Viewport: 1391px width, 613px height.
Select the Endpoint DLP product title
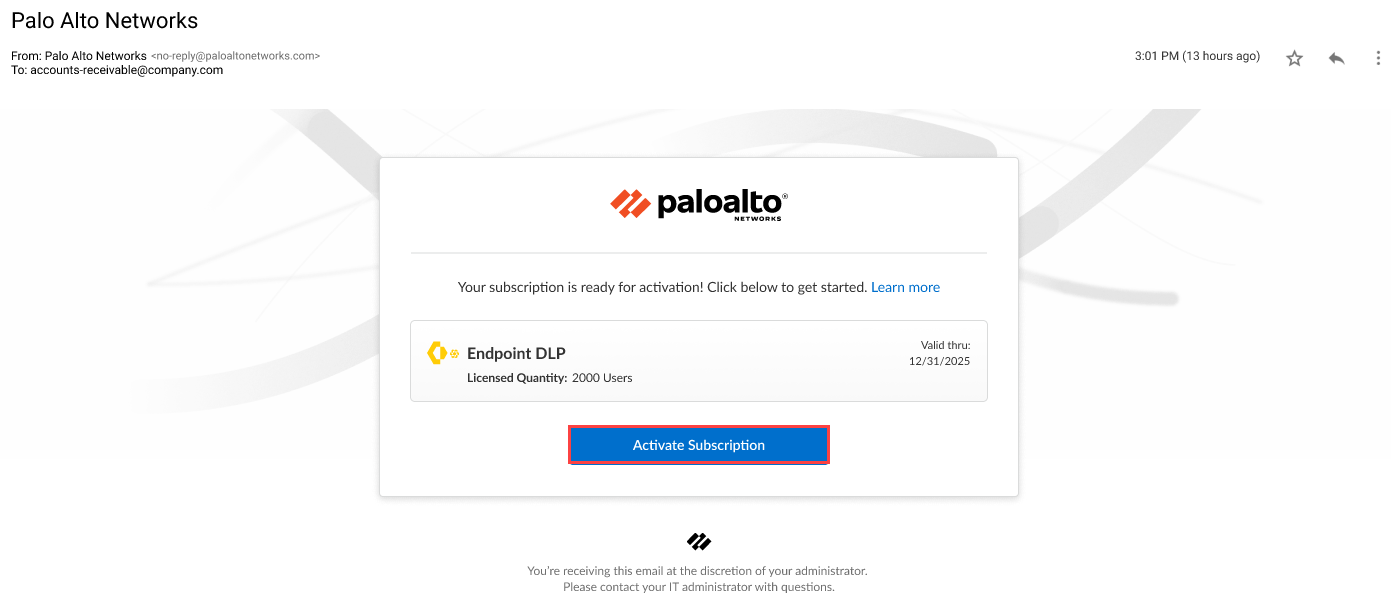516,353
